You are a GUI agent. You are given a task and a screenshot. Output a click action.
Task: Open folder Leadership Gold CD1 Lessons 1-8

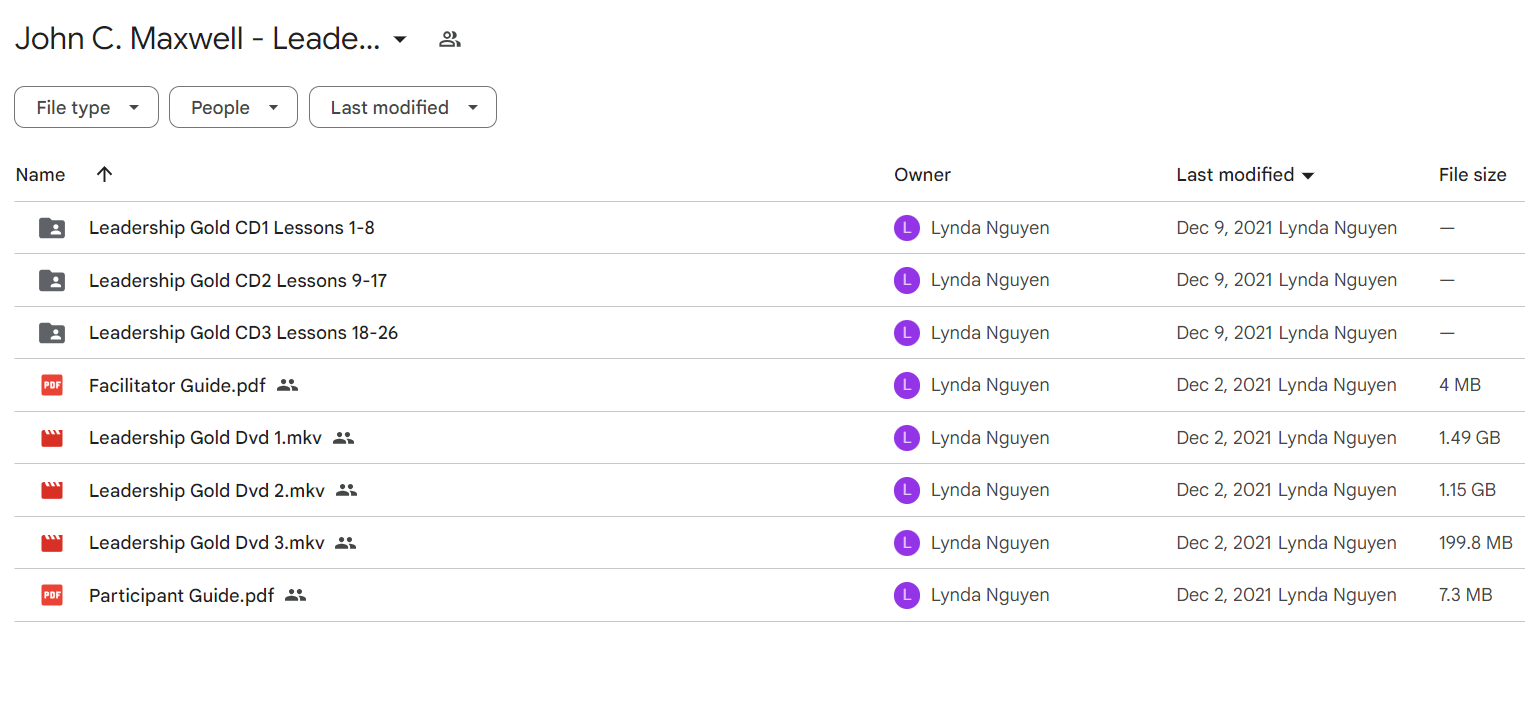[232, 228]
